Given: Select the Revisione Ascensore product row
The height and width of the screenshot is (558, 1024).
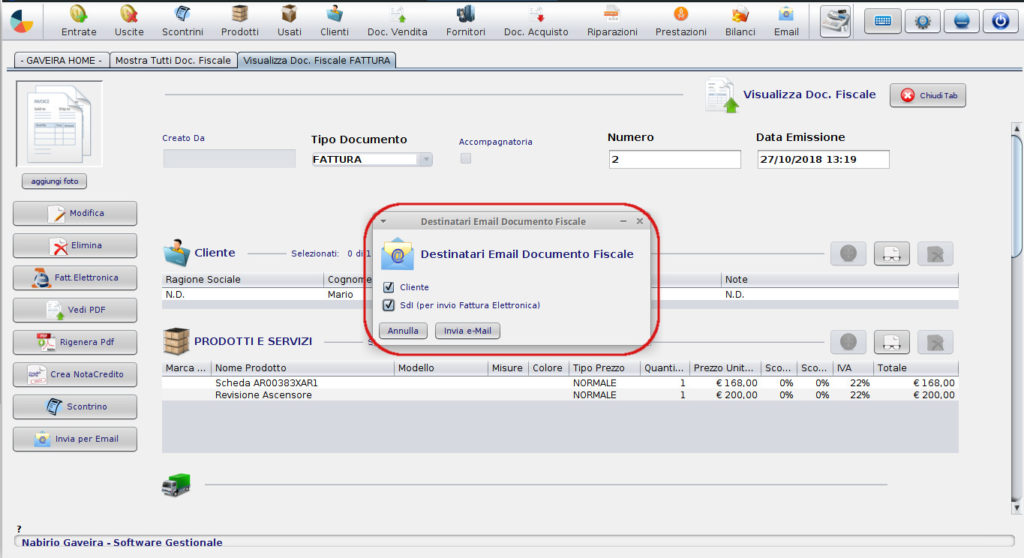Looking at the screenshot, I should click(x=560, y=395).
